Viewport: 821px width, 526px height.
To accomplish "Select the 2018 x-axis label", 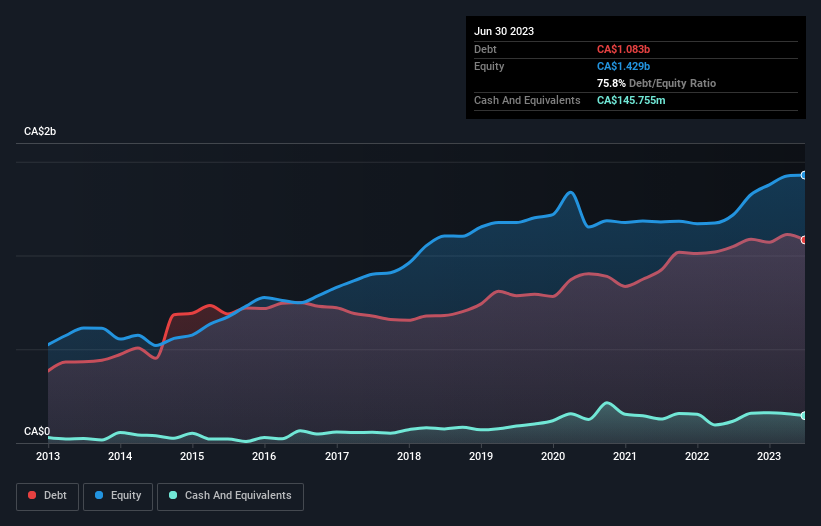I will point(409,456).
